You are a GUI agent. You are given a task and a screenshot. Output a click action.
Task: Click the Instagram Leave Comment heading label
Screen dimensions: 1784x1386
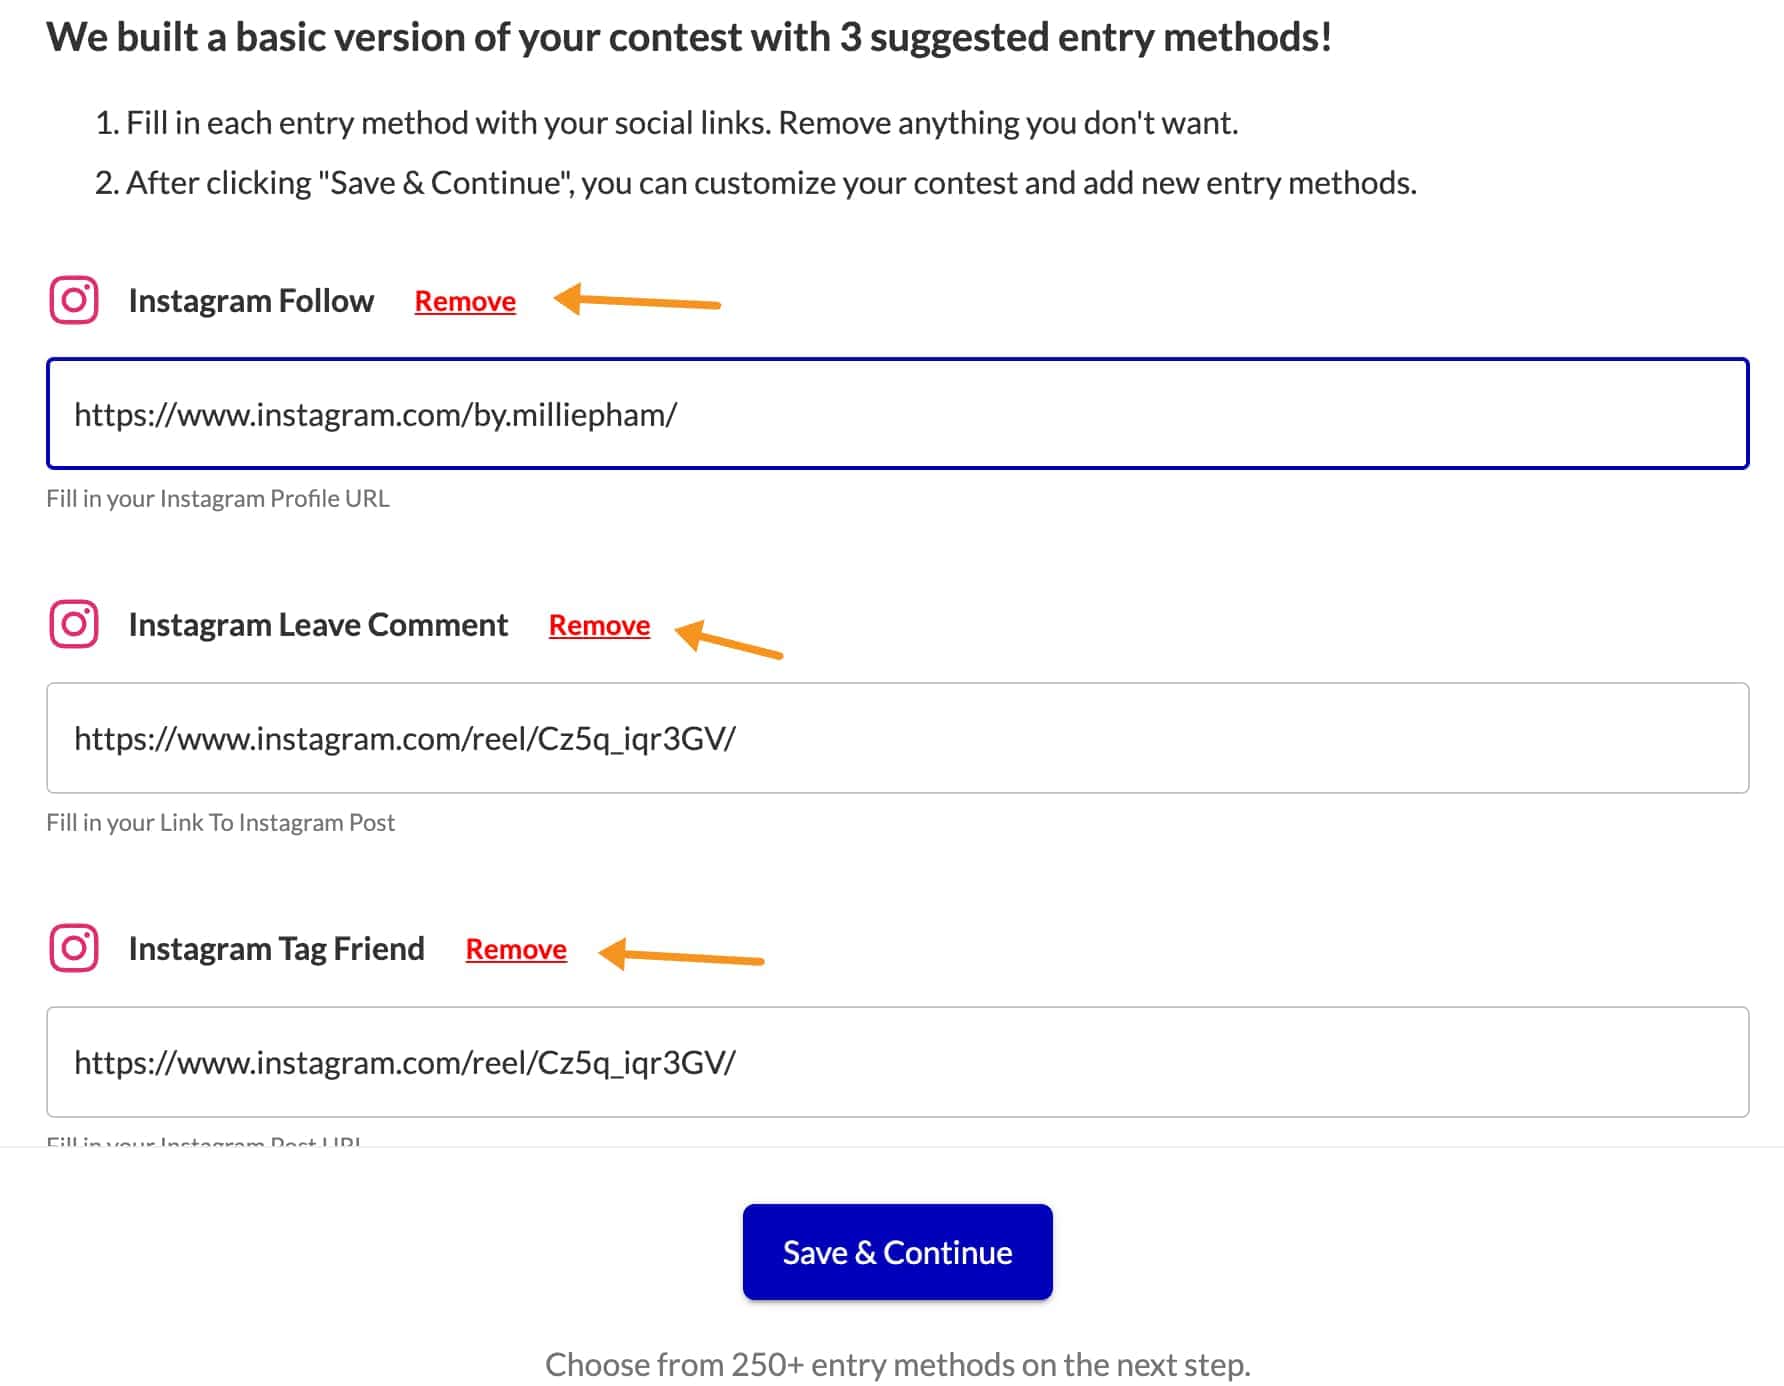click(317, 624)
